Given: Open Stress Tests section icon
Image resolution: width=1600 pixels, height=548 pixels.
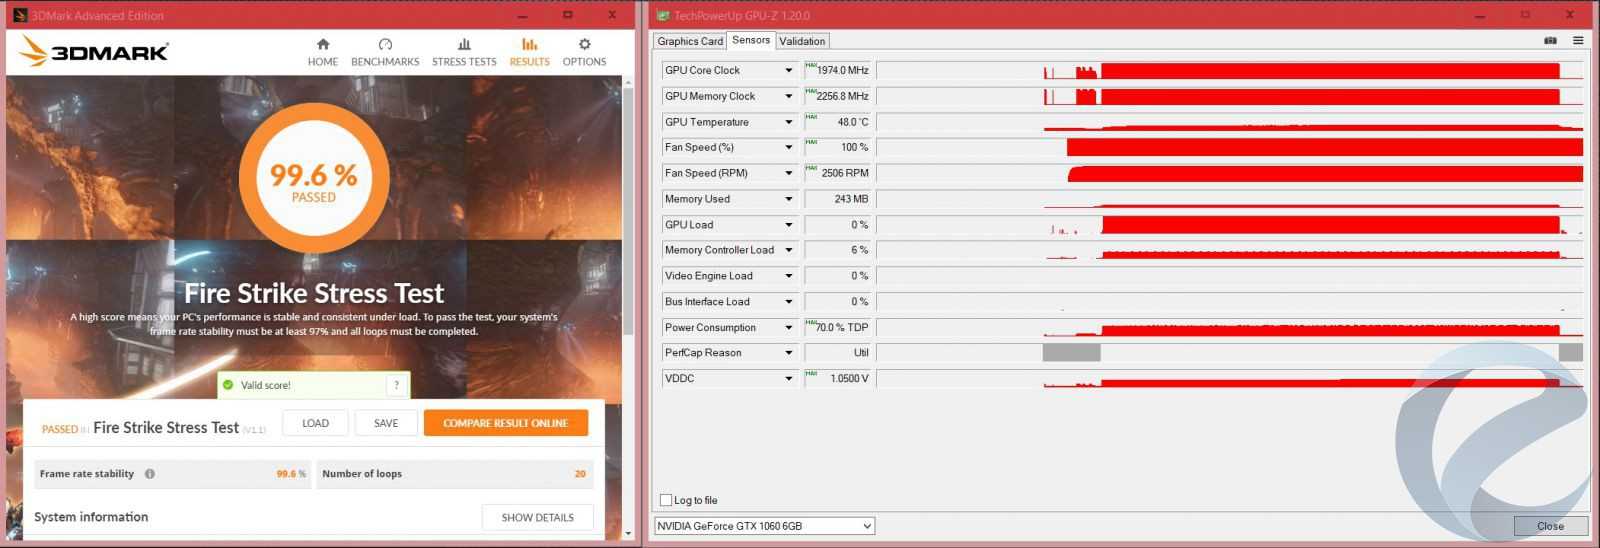Looking at the screenshot, I should [x=464, y=45].
